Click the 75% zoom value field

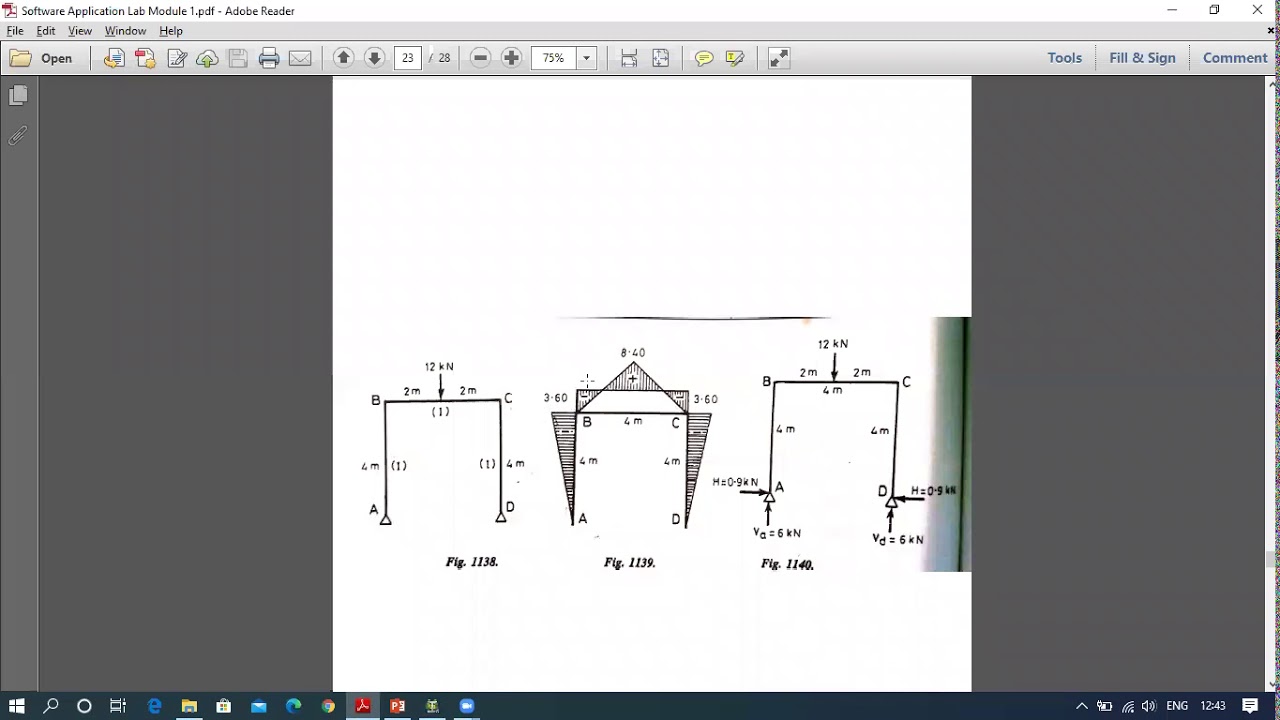(x=554, y=58)
